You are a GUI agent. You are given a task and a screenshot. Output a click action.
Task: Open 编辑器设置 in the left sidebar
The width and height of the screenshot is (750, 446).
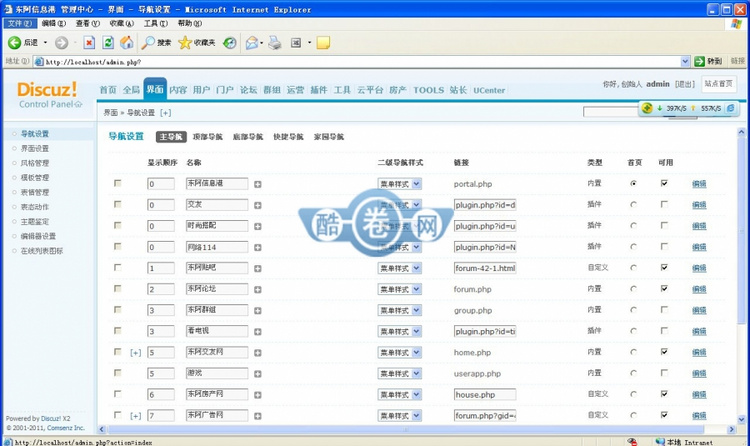[x=38, y=236]
